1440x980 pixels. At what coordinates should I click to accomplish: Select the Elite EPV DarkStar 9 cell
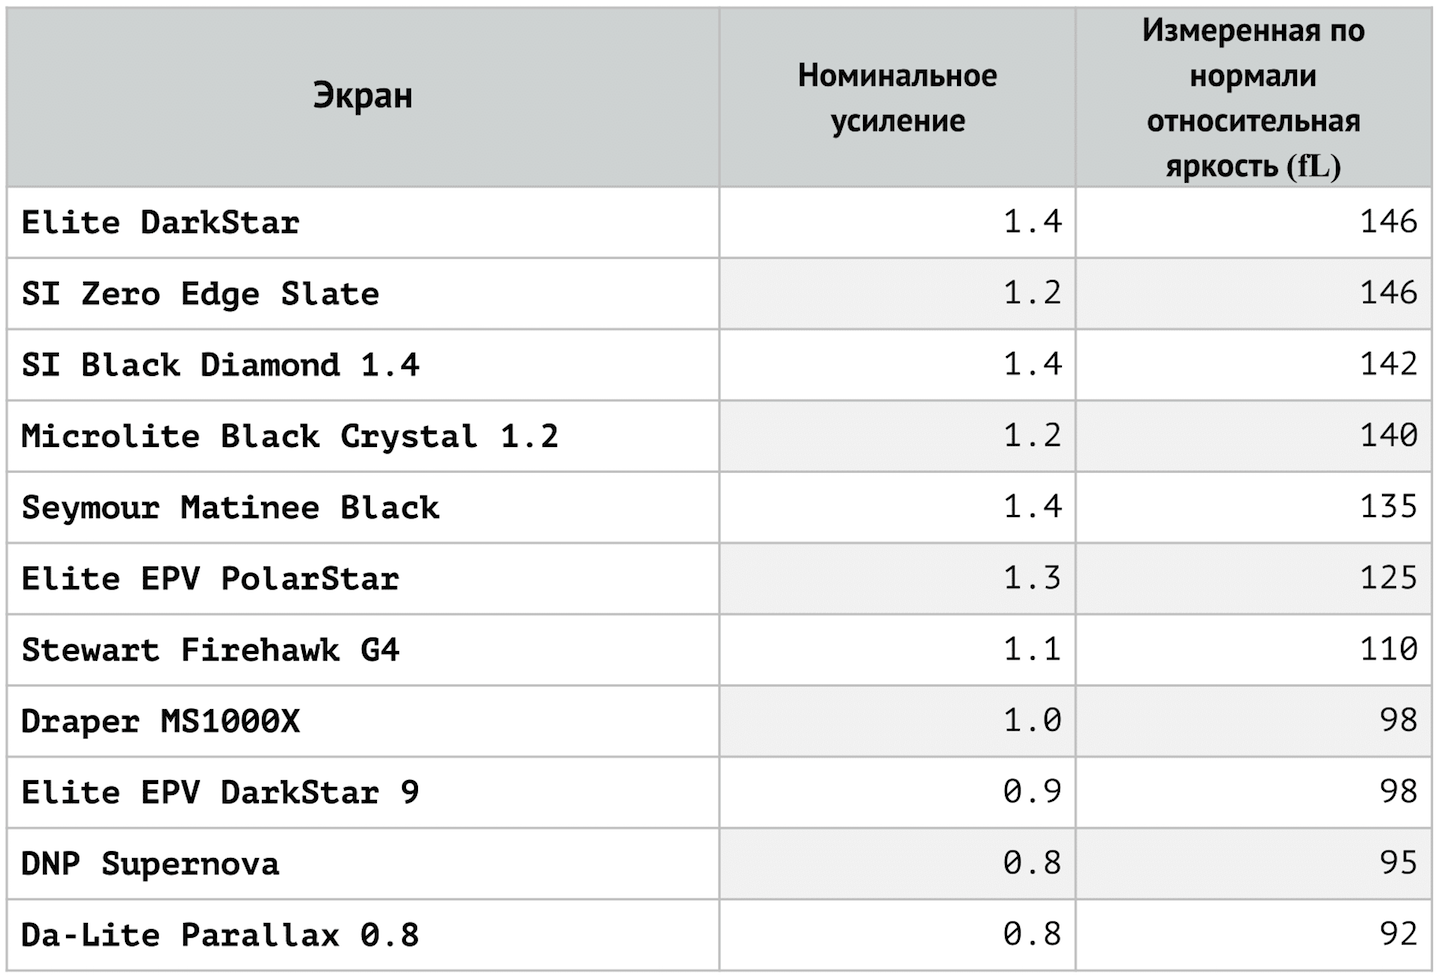[220, 793]
